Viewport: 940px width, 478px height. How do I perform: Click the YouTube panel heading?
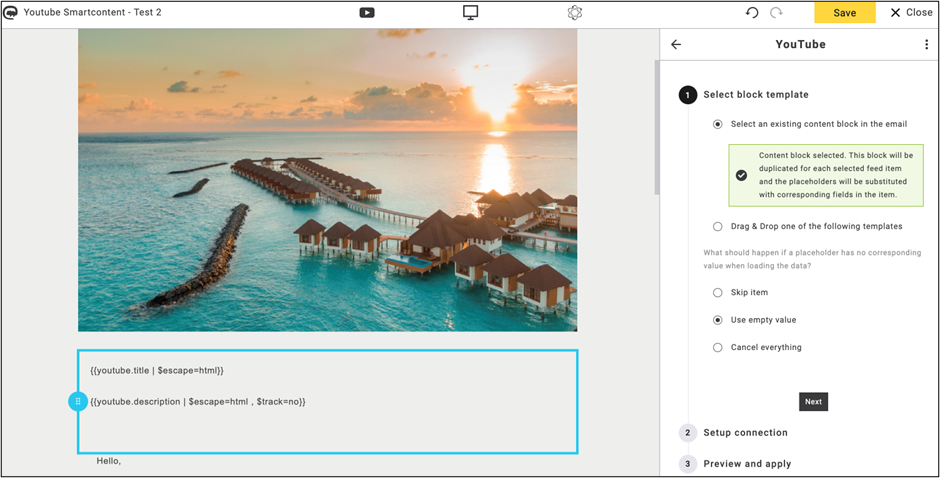pos(800,44)
